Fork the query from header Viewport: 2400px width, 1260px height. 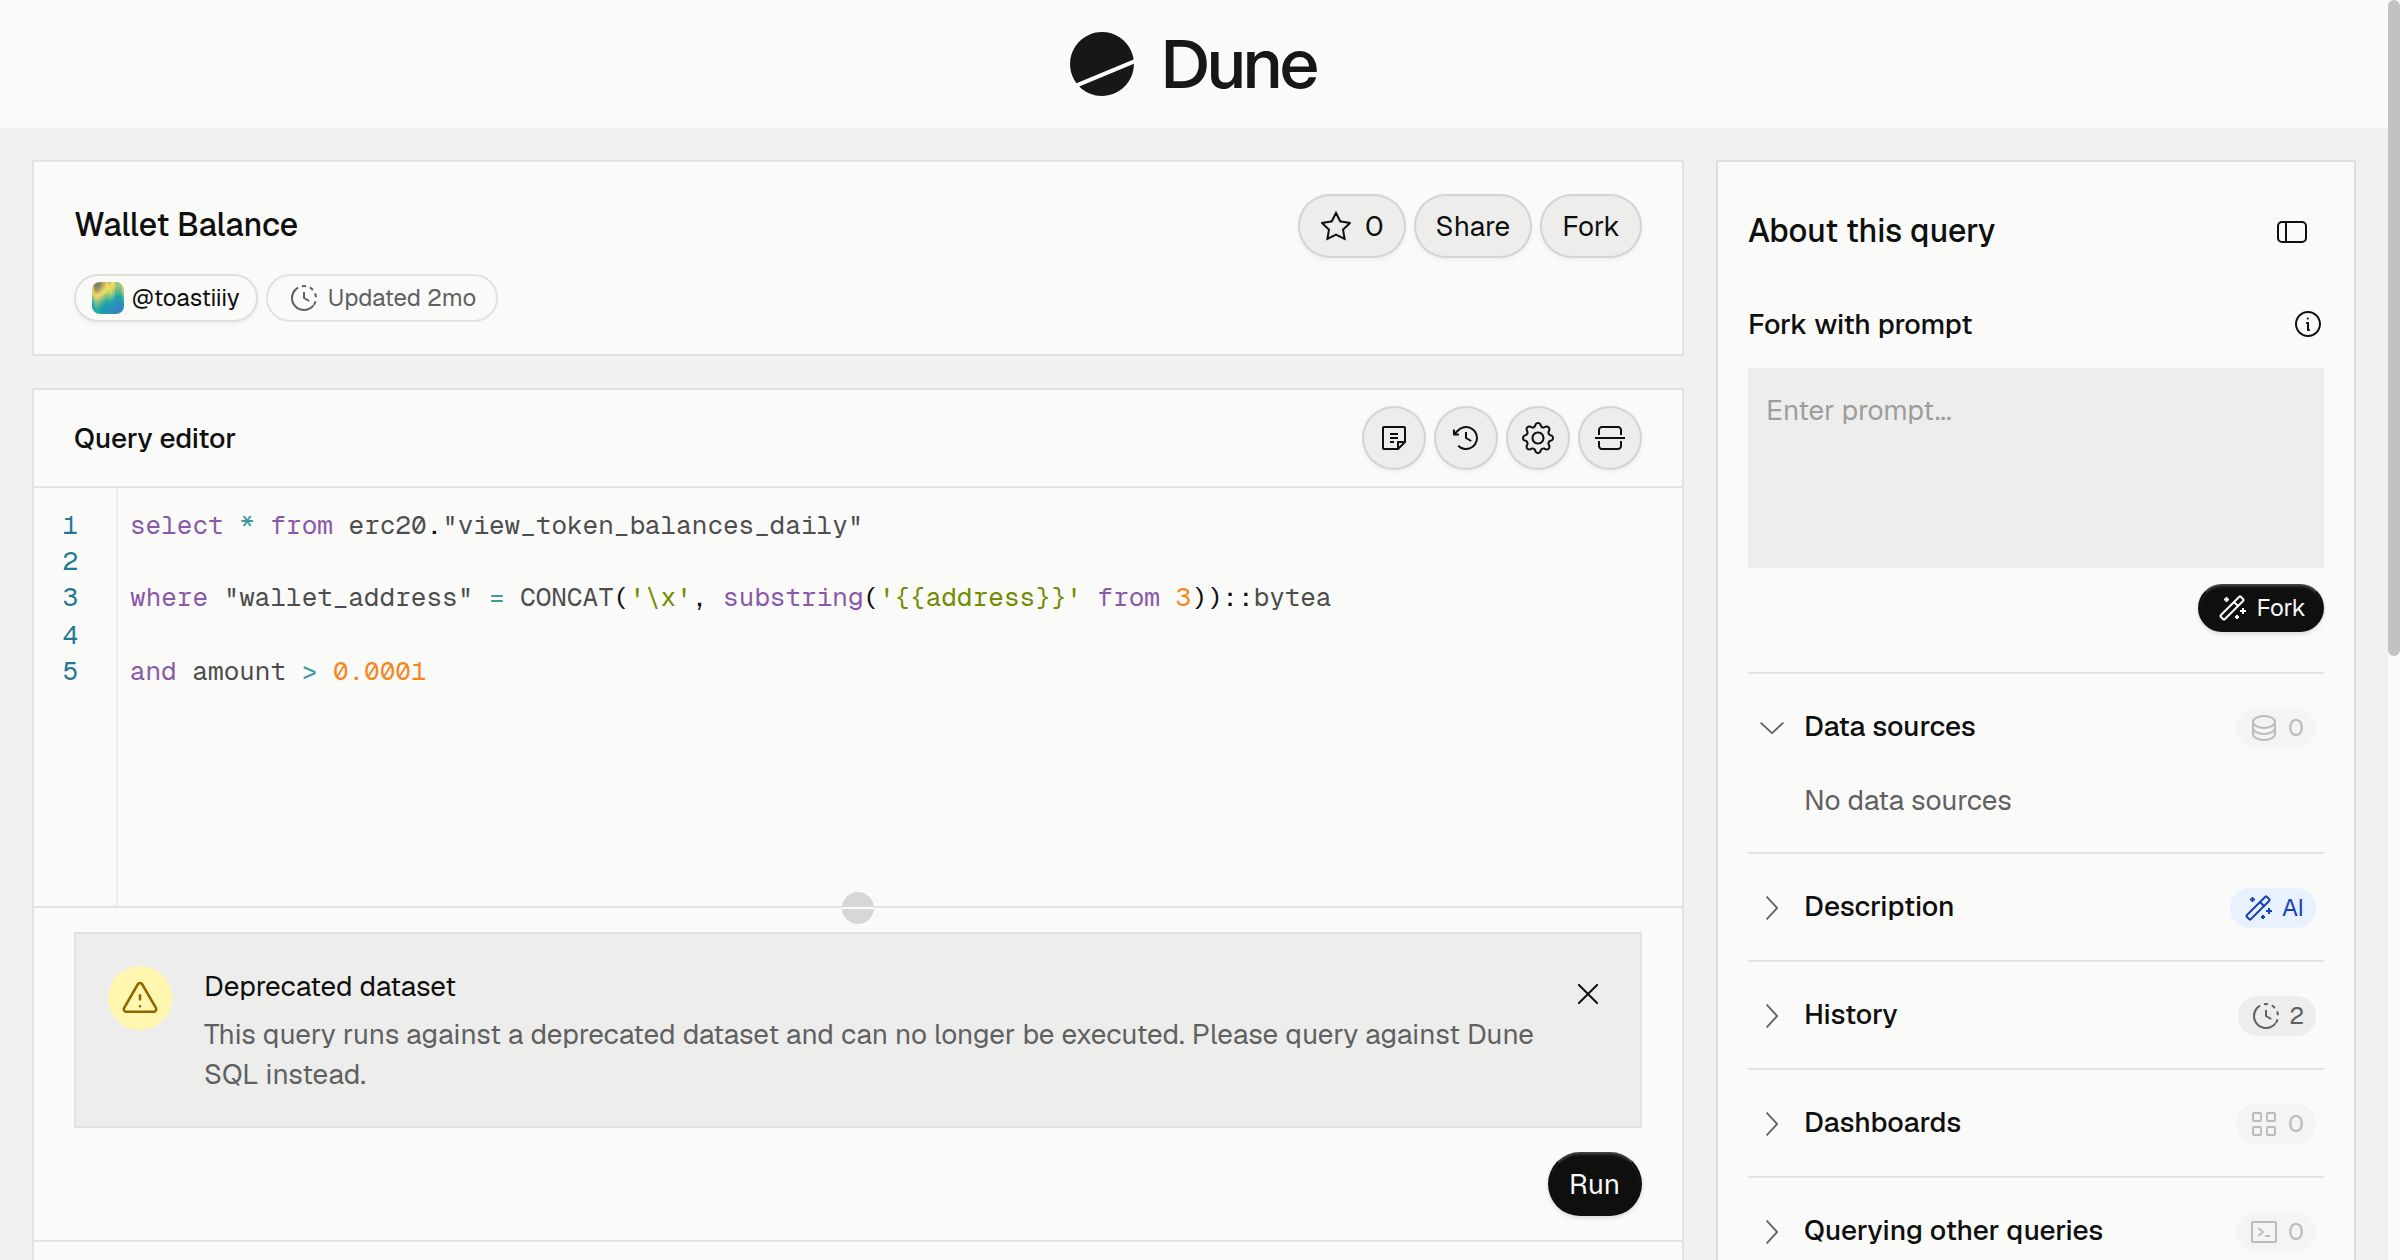coord(1590,226)
